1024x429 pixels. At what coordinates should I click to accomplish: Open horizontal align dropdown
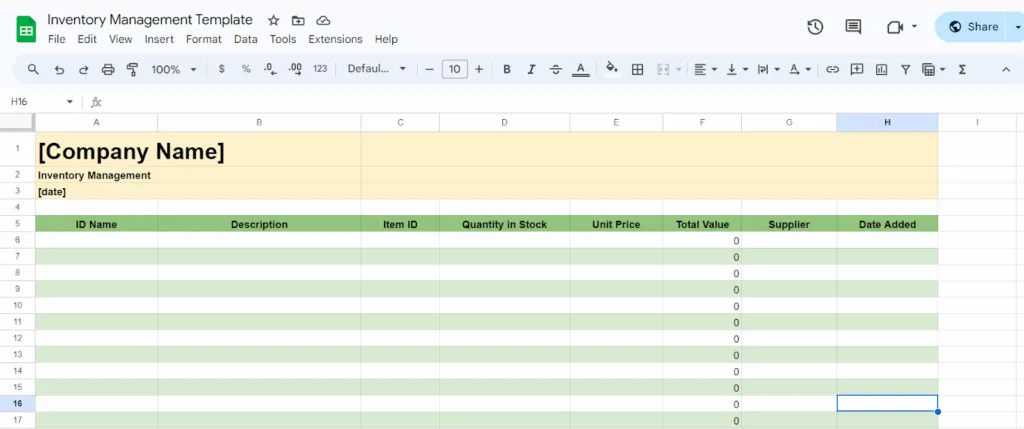[x=705, y=69]
